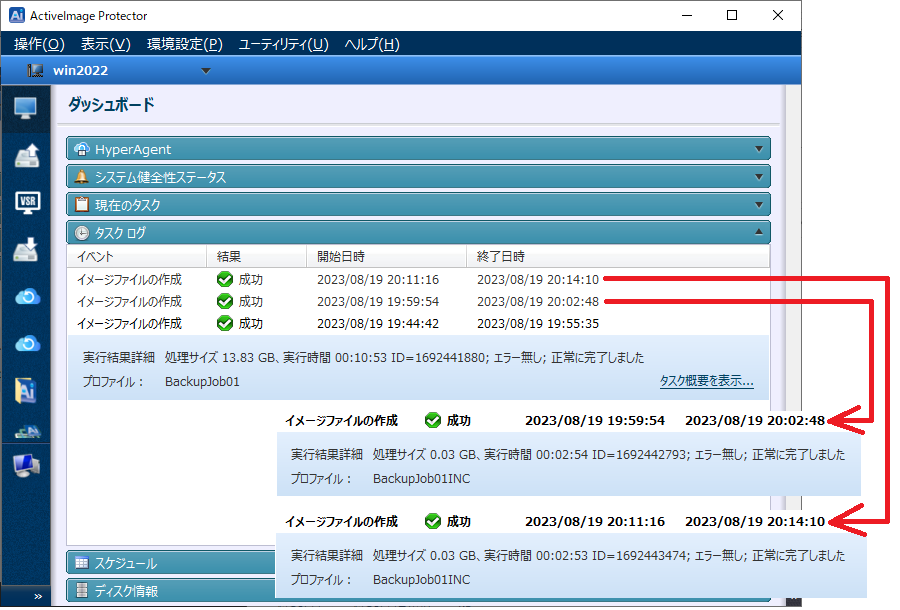
Task: Select the log row starting 19:59:54
Action: 418,301
